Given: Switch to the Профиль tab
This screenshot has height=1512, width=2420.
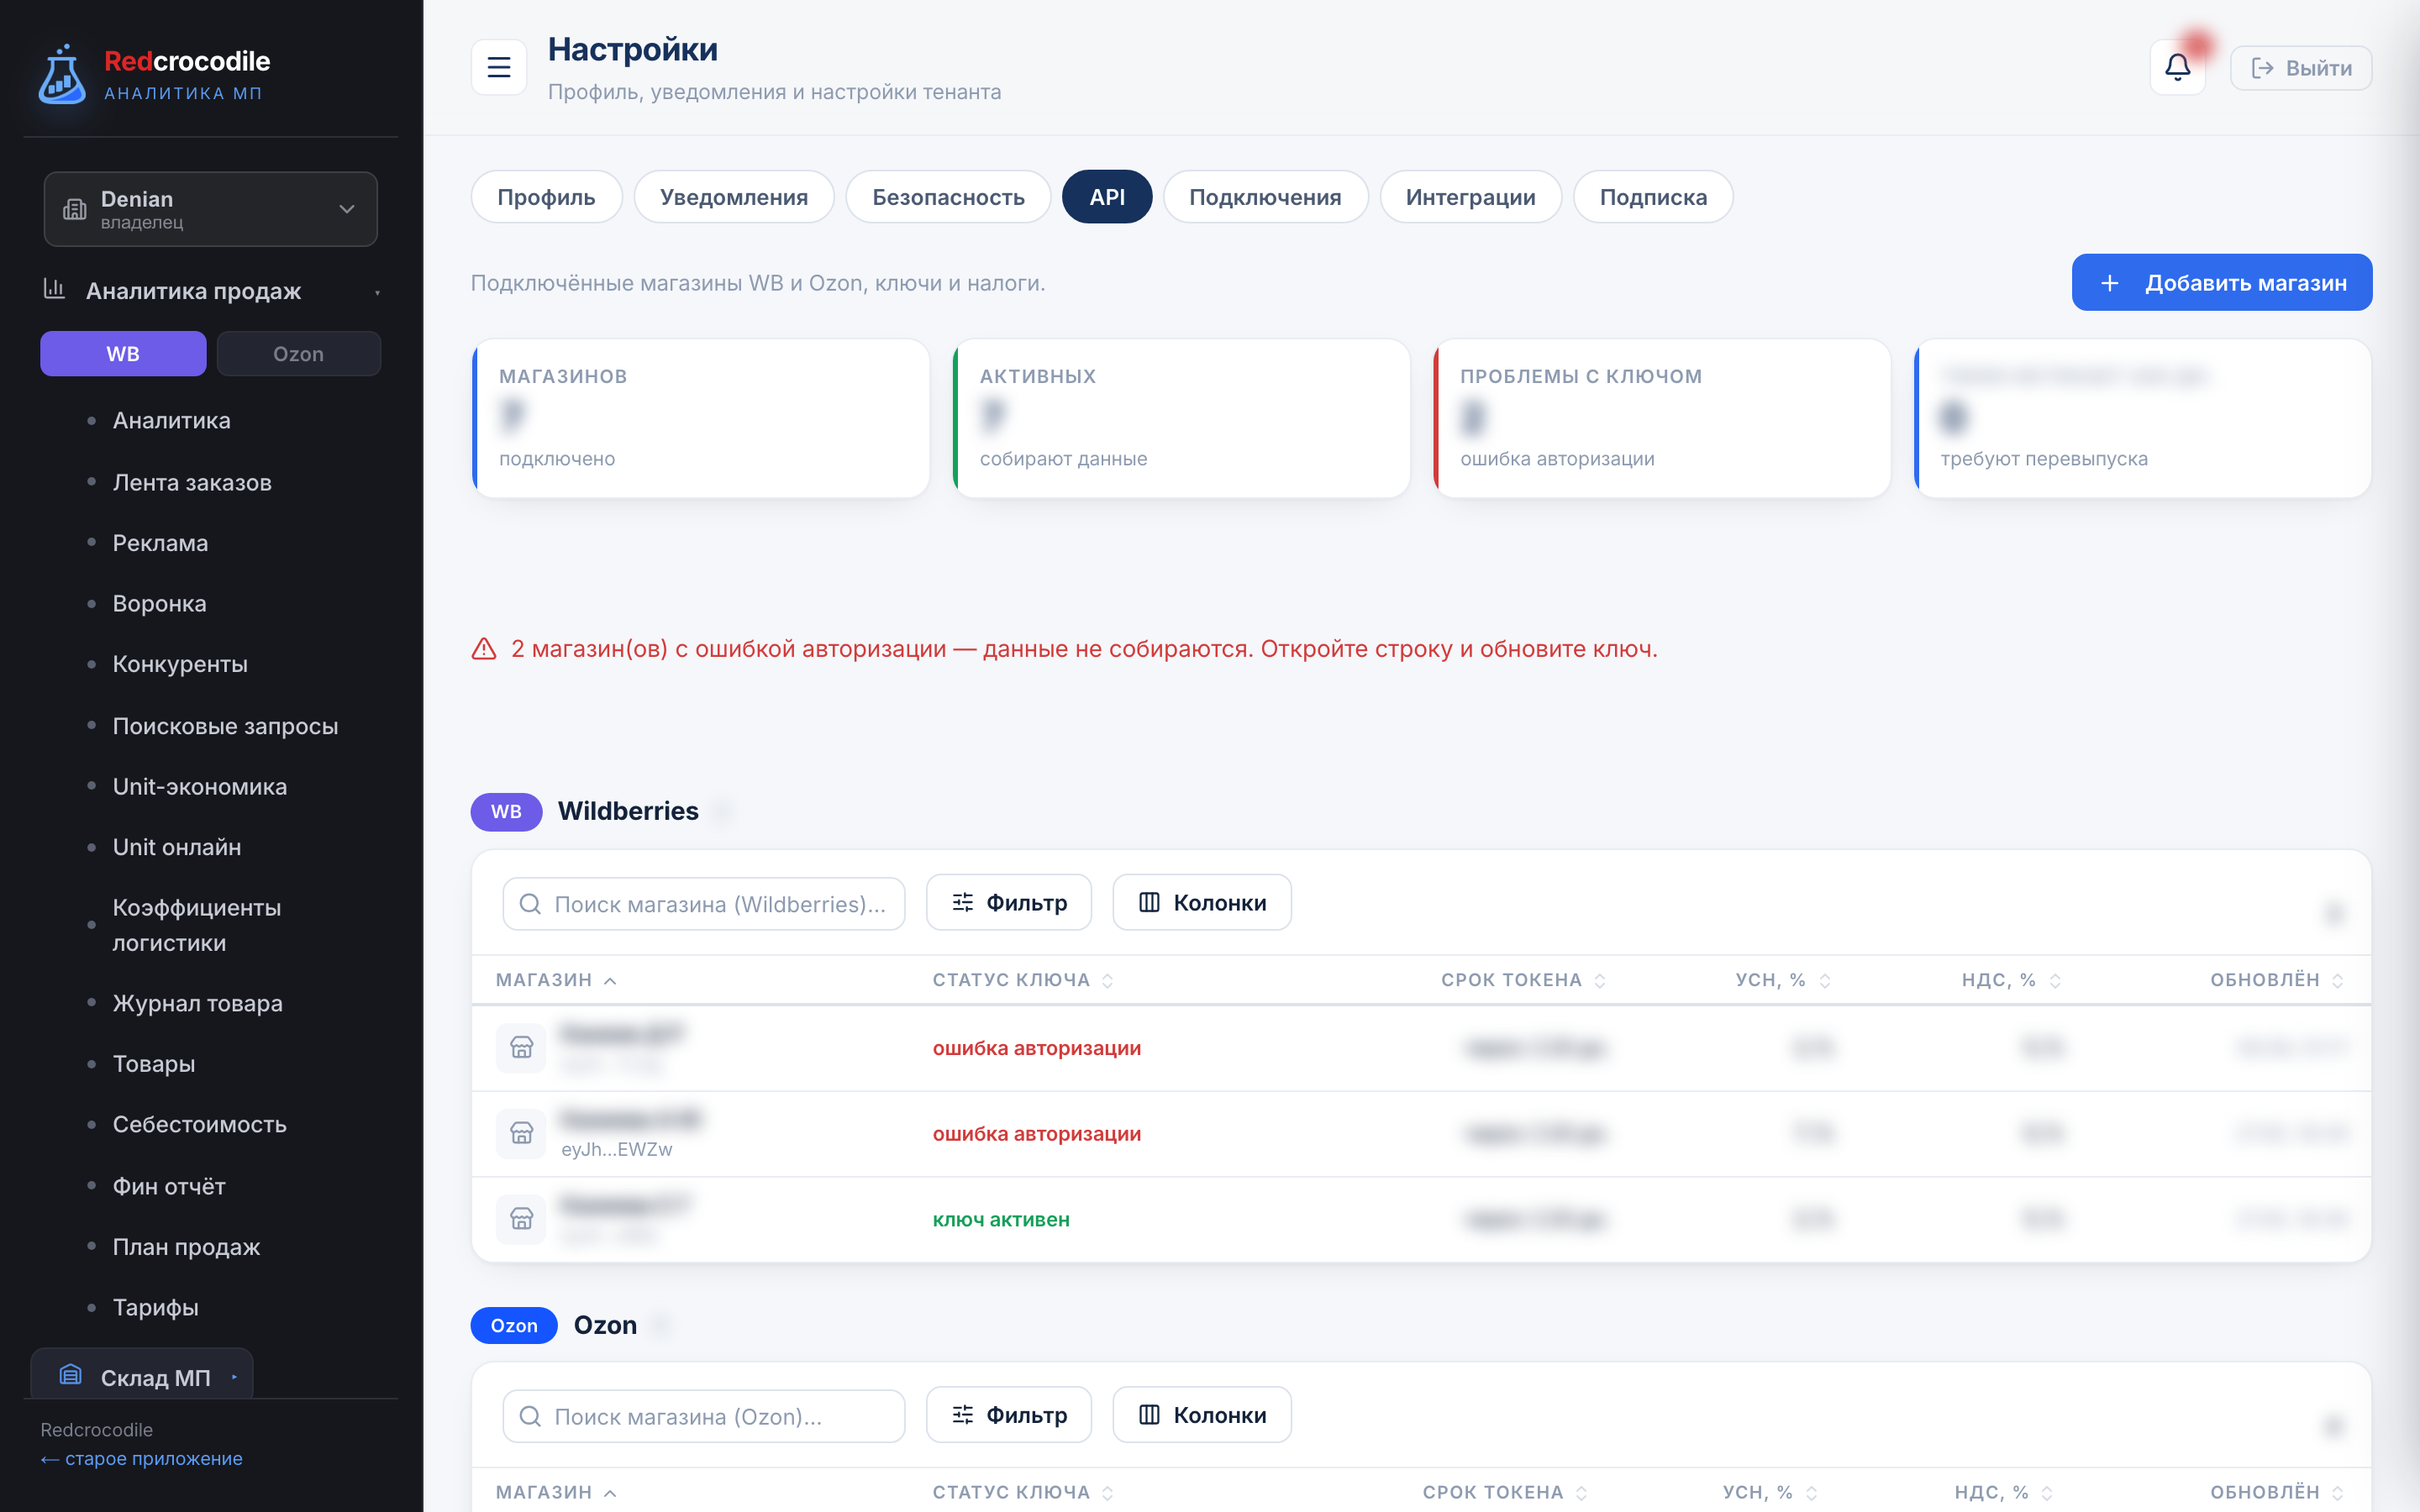Looking at the screenshot, I should 546,197.
